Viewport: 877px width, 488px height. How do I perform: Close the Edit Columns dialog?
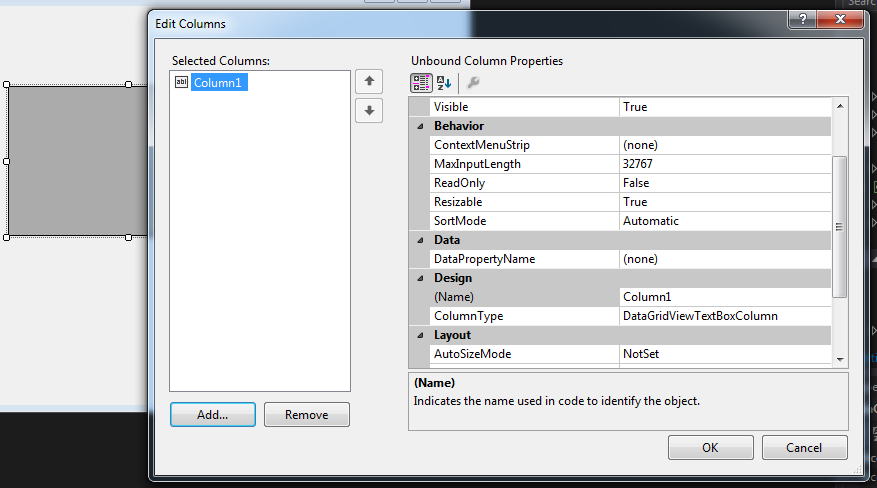pos(840,20)
